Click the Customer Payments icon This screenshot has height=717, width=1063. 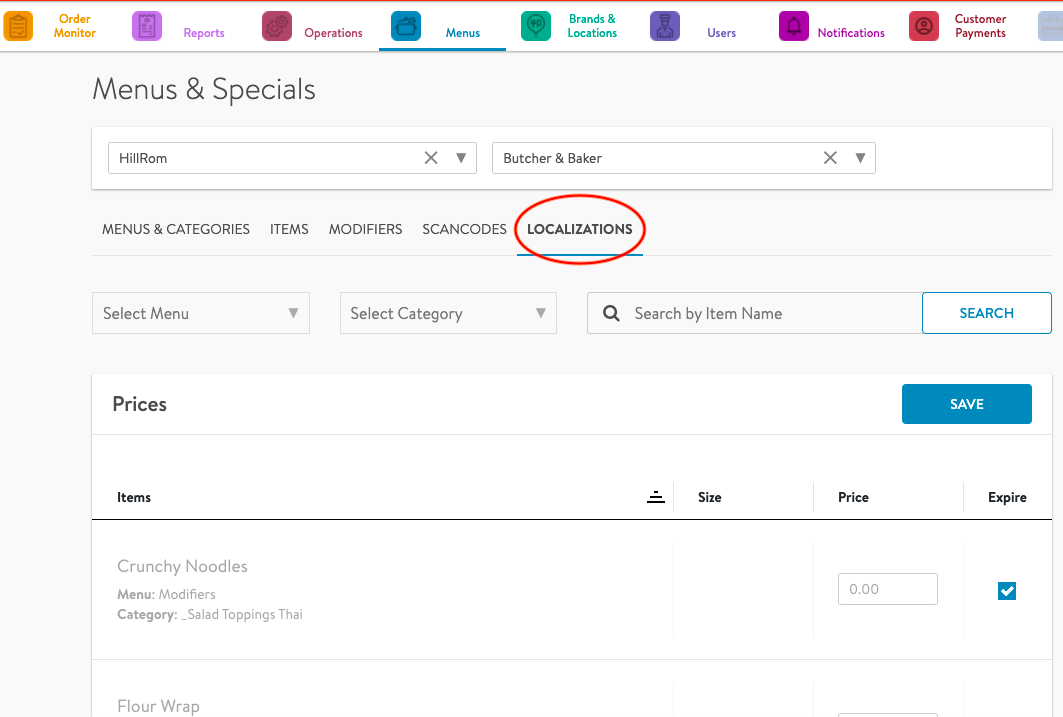click(x=924, y=26)
